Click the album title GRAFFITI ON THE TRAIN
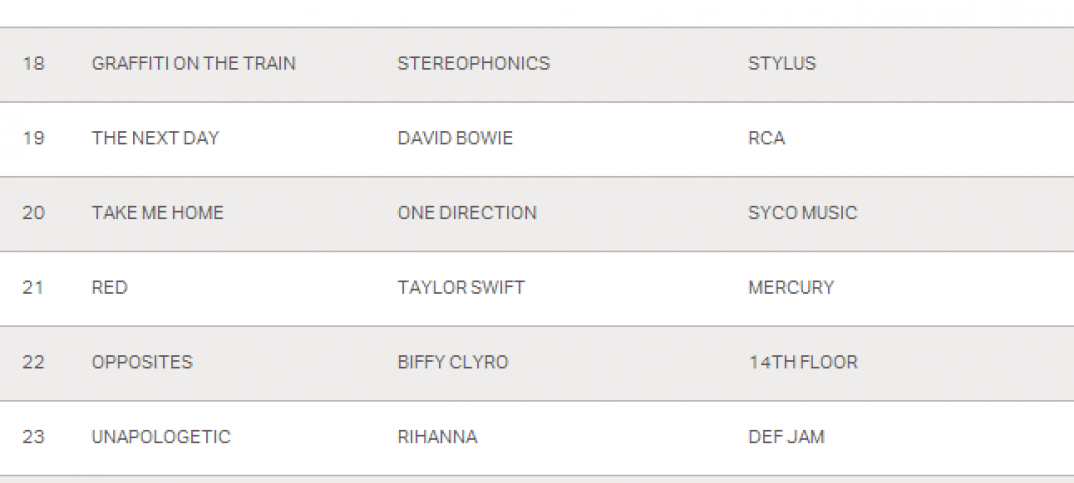The height and width of the screenshot is (483, 1074). coord(193,63)
